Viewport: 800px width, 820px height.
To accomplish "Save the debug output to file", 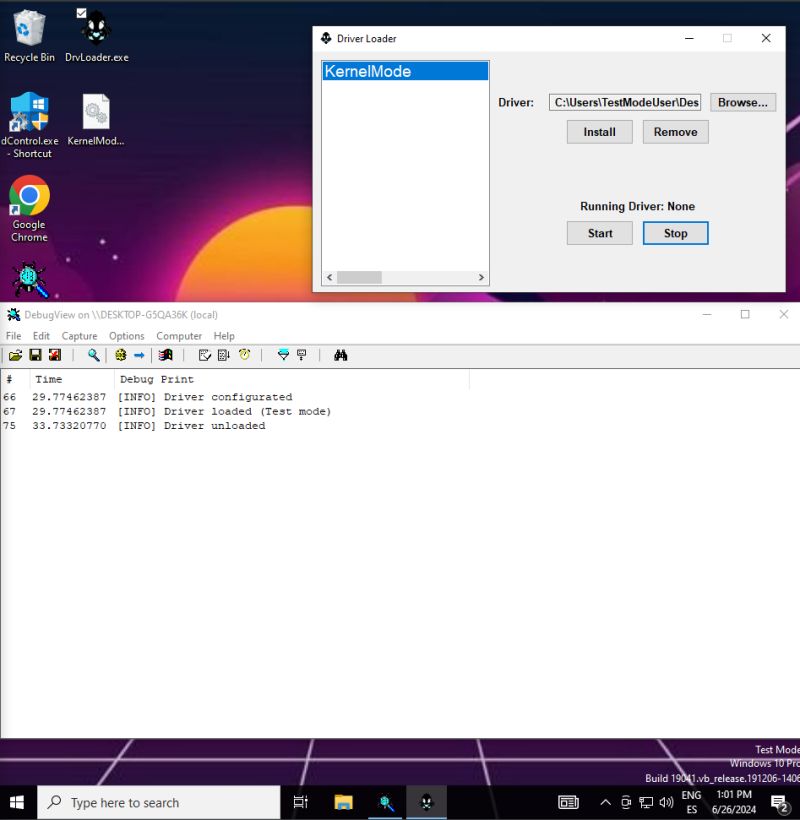I will pyautogui.click(x=35, y=355).
